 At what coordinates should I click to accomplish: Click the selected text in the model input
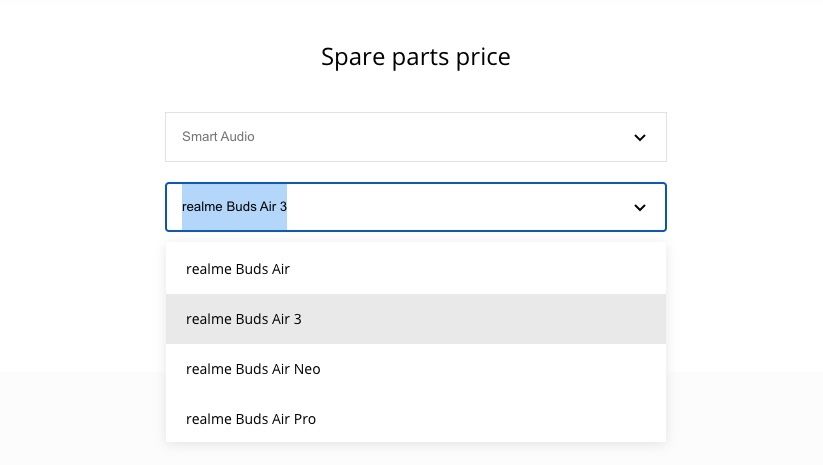click(234, 207)
